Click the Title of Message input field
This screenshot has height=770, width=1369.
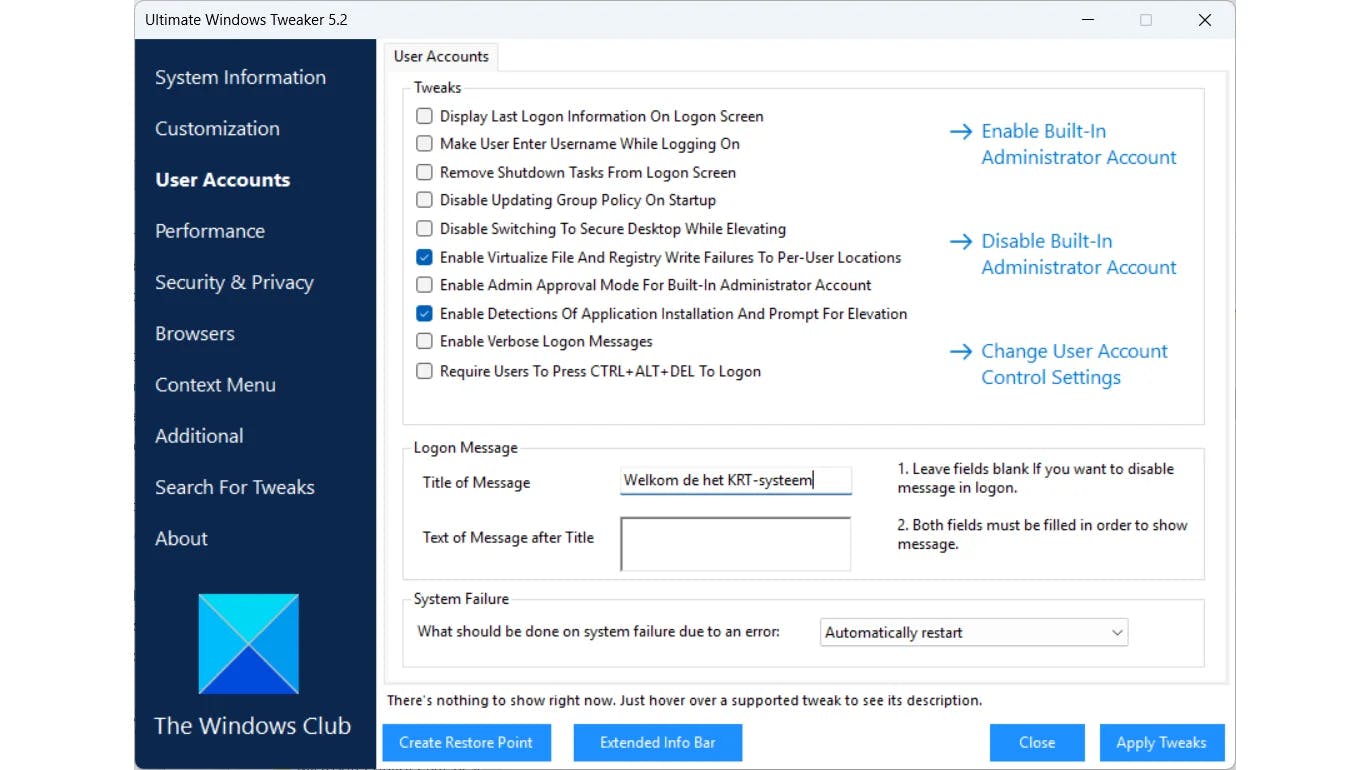click(736, 481)
